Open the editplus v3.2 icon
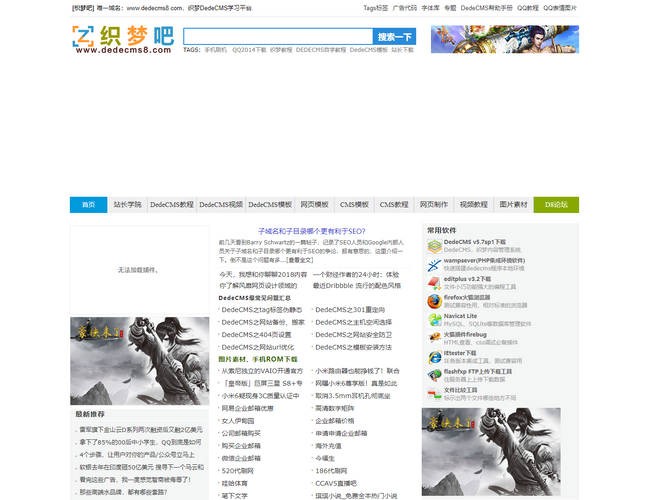The image size is (650, 500). (433, 282)
